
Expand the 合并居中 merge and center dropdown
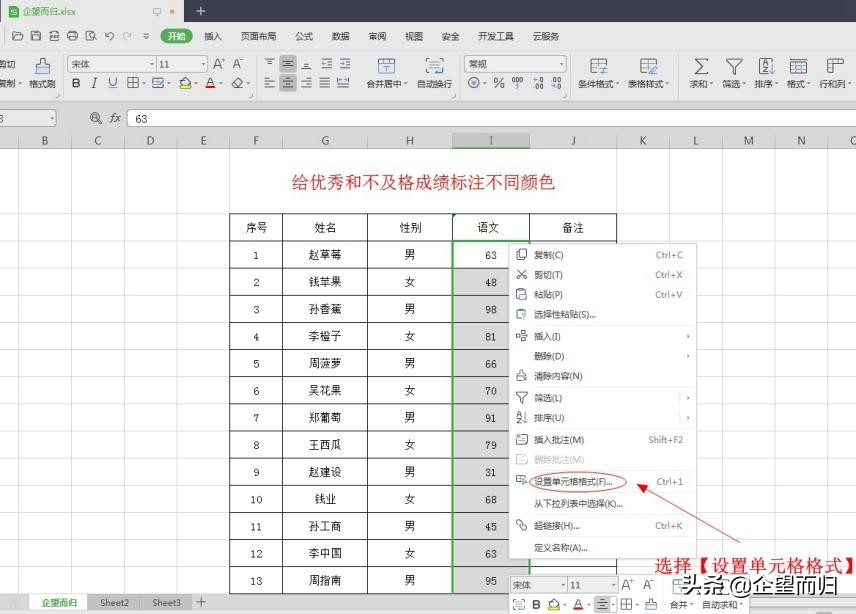[x=406, y=84]
